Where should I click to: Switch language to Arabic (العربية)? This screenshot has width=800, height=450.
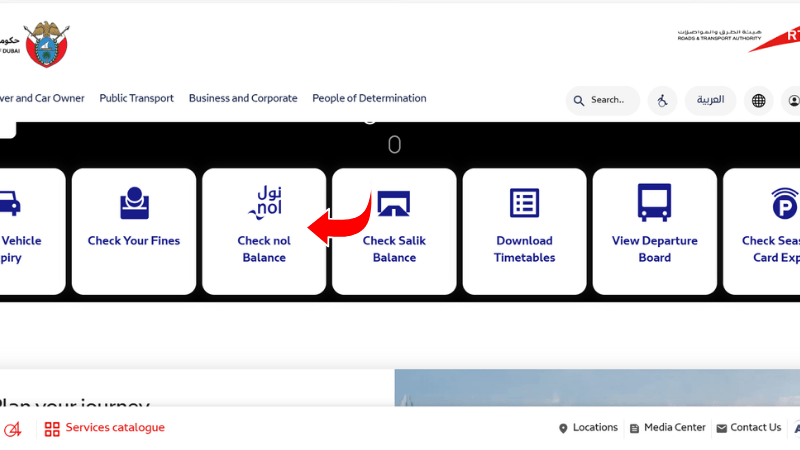[710, 101]
